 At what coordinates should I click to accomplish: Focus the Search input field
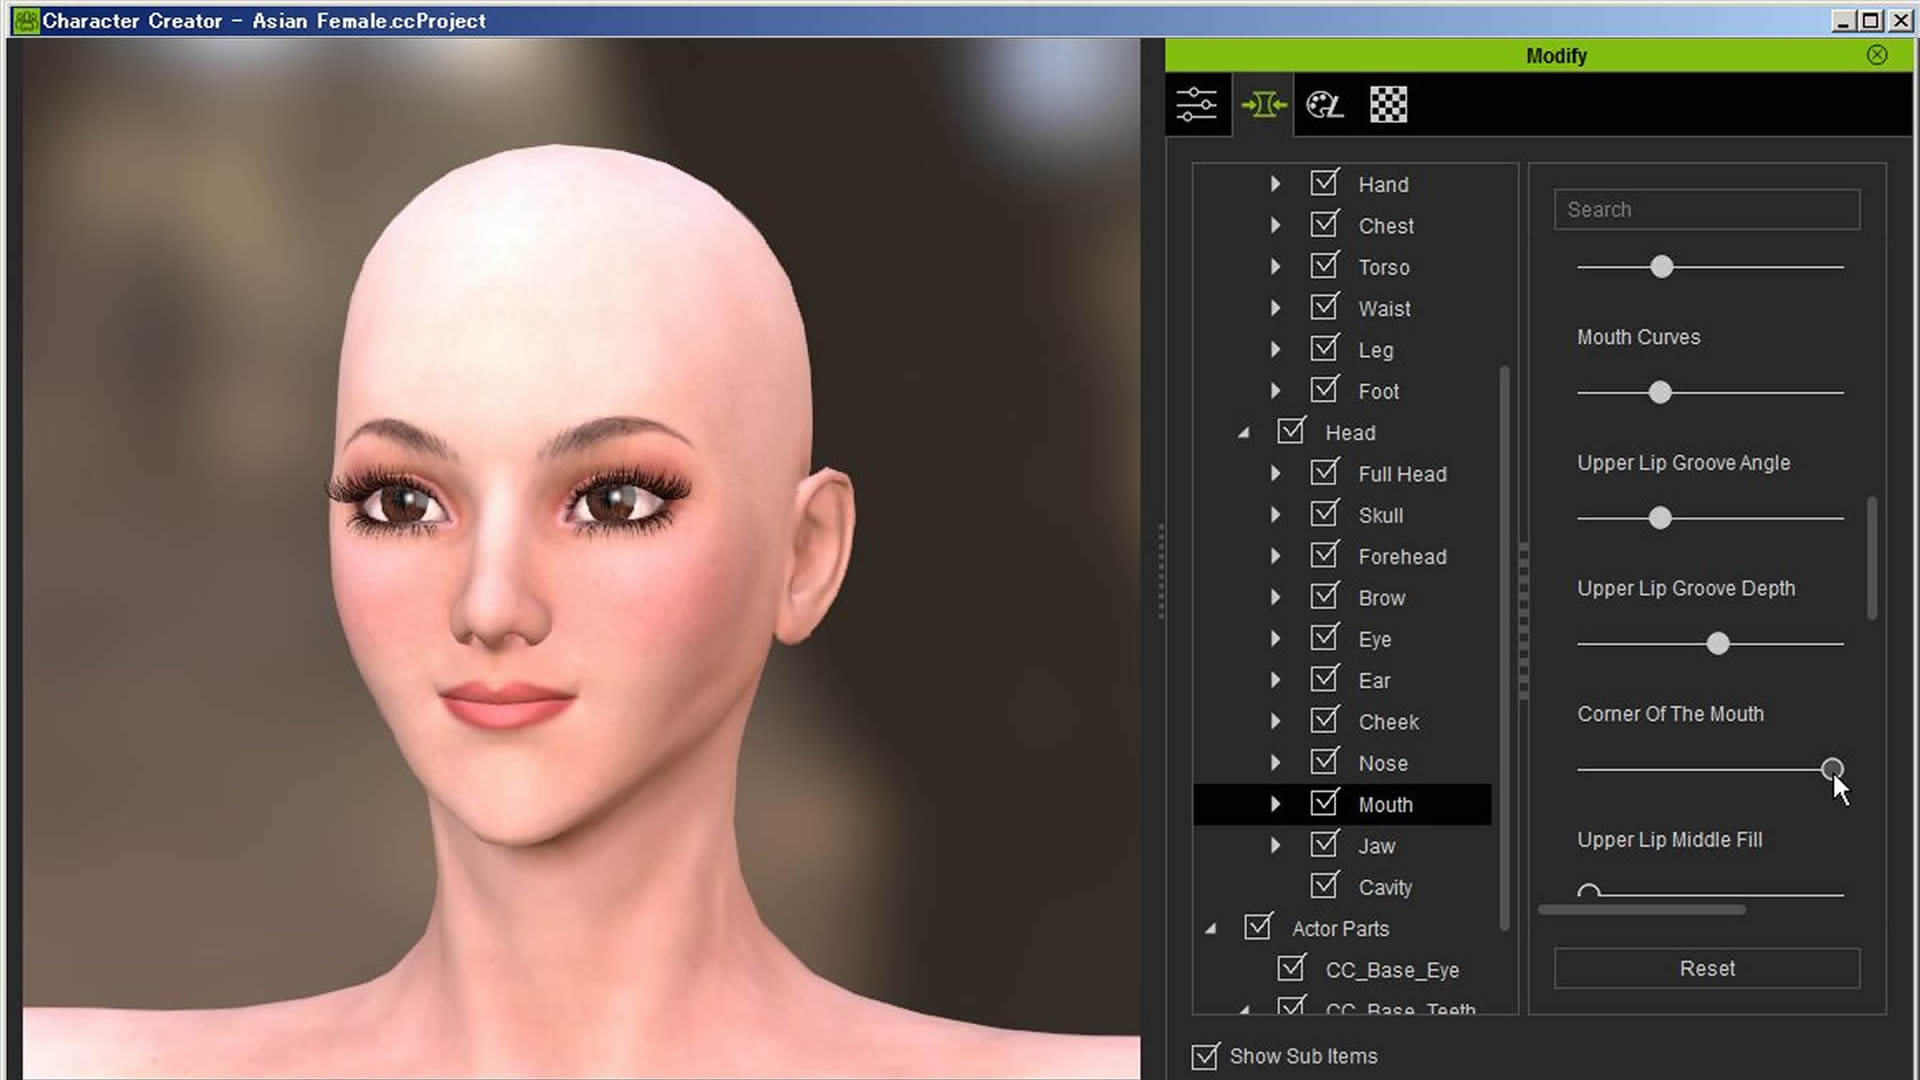coord(1707,210)
